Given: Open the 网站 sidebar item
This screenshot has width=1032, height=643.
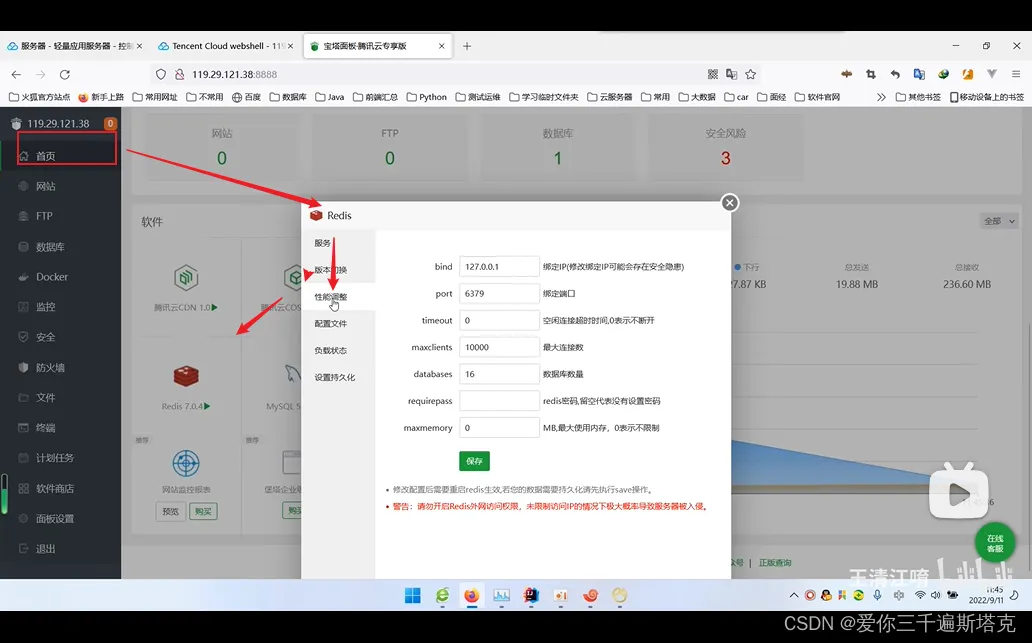Looking at the screenshot, I should (59, 186).
